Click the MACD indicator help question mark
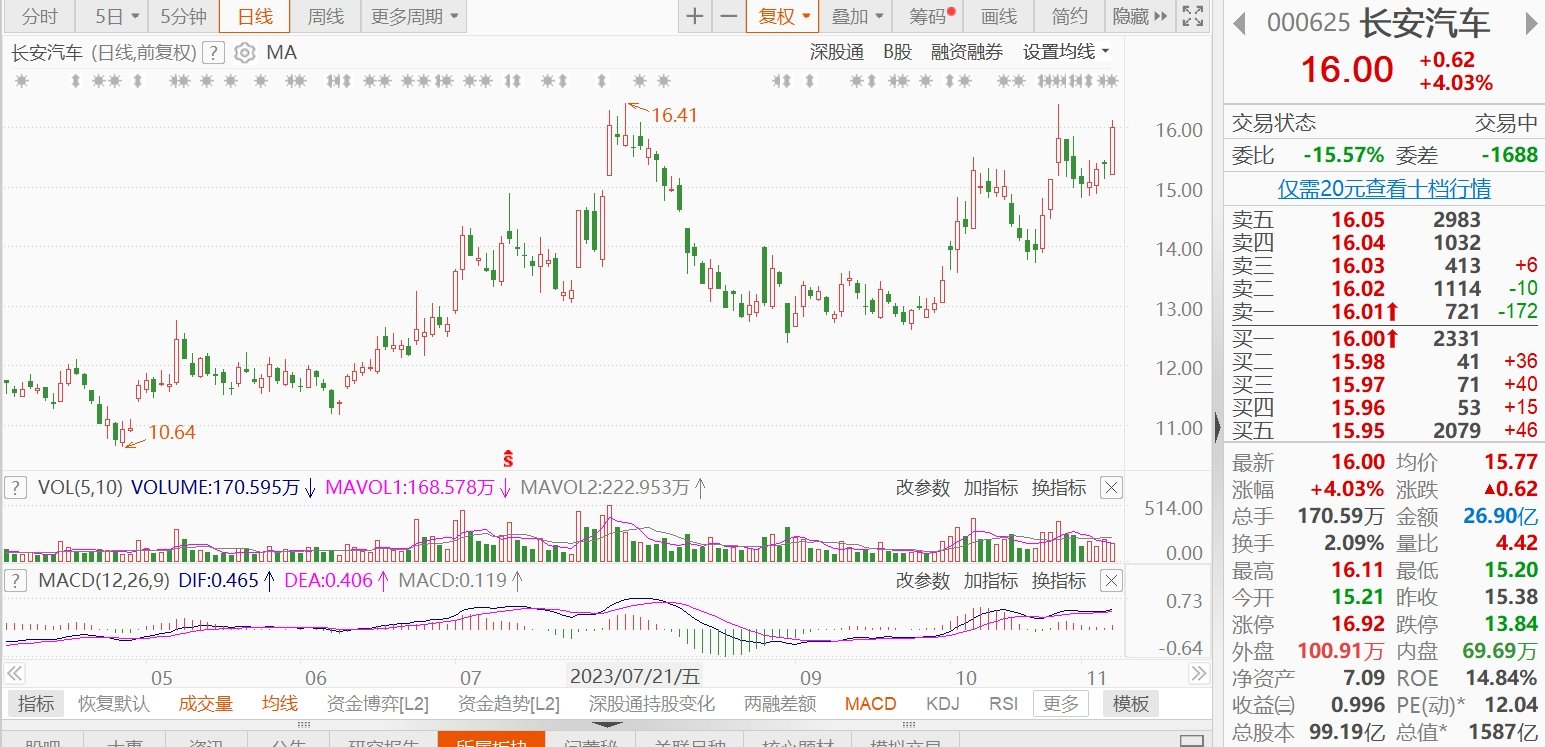The height and width of the screenshot is (747, 1545). (x=16, y=580)
